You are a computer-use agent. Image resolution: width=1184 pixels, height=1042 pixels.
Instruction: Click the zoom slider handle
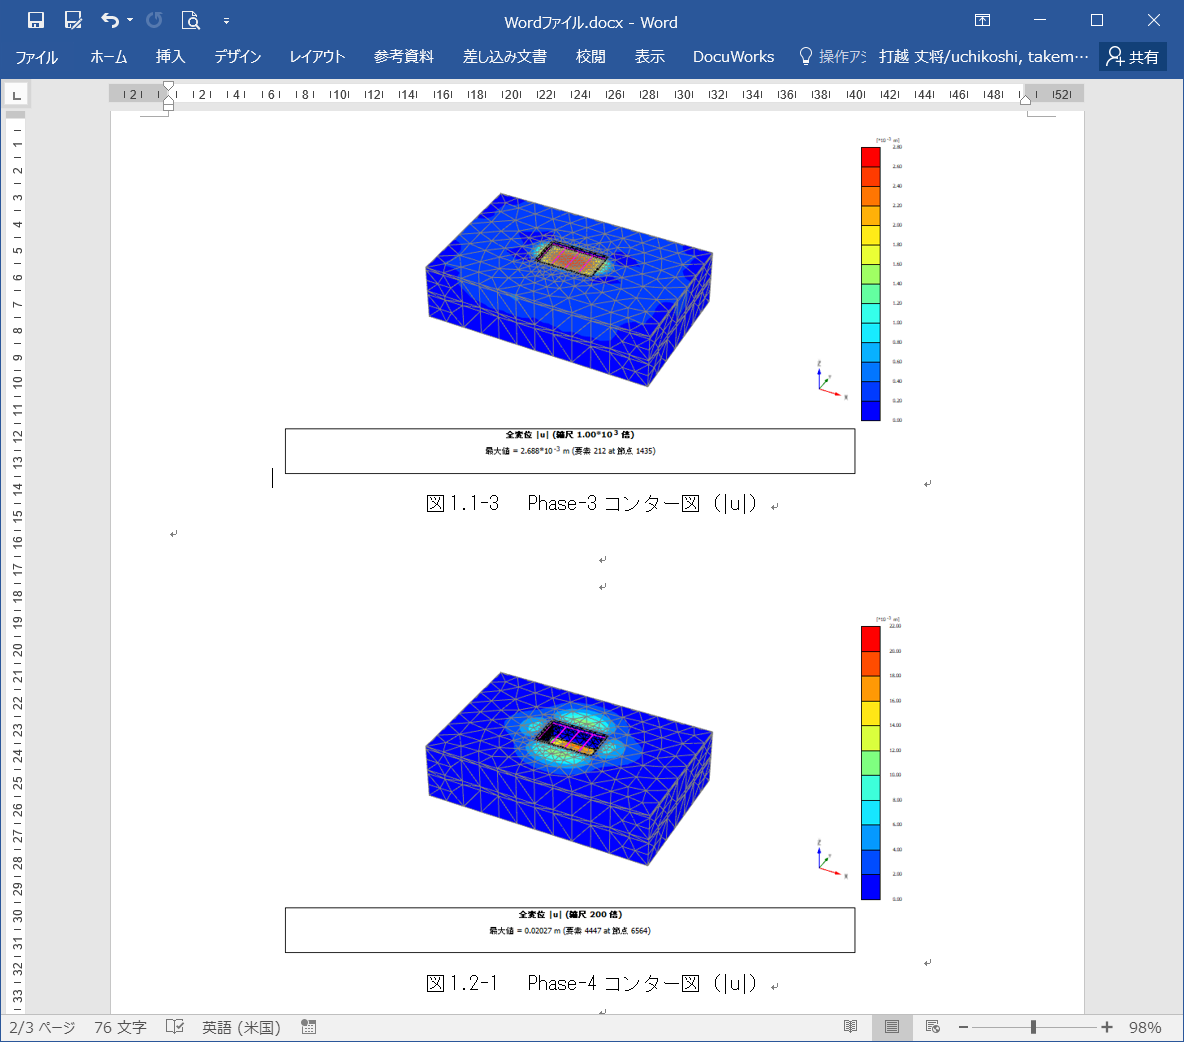[x=1033, y=1027]
